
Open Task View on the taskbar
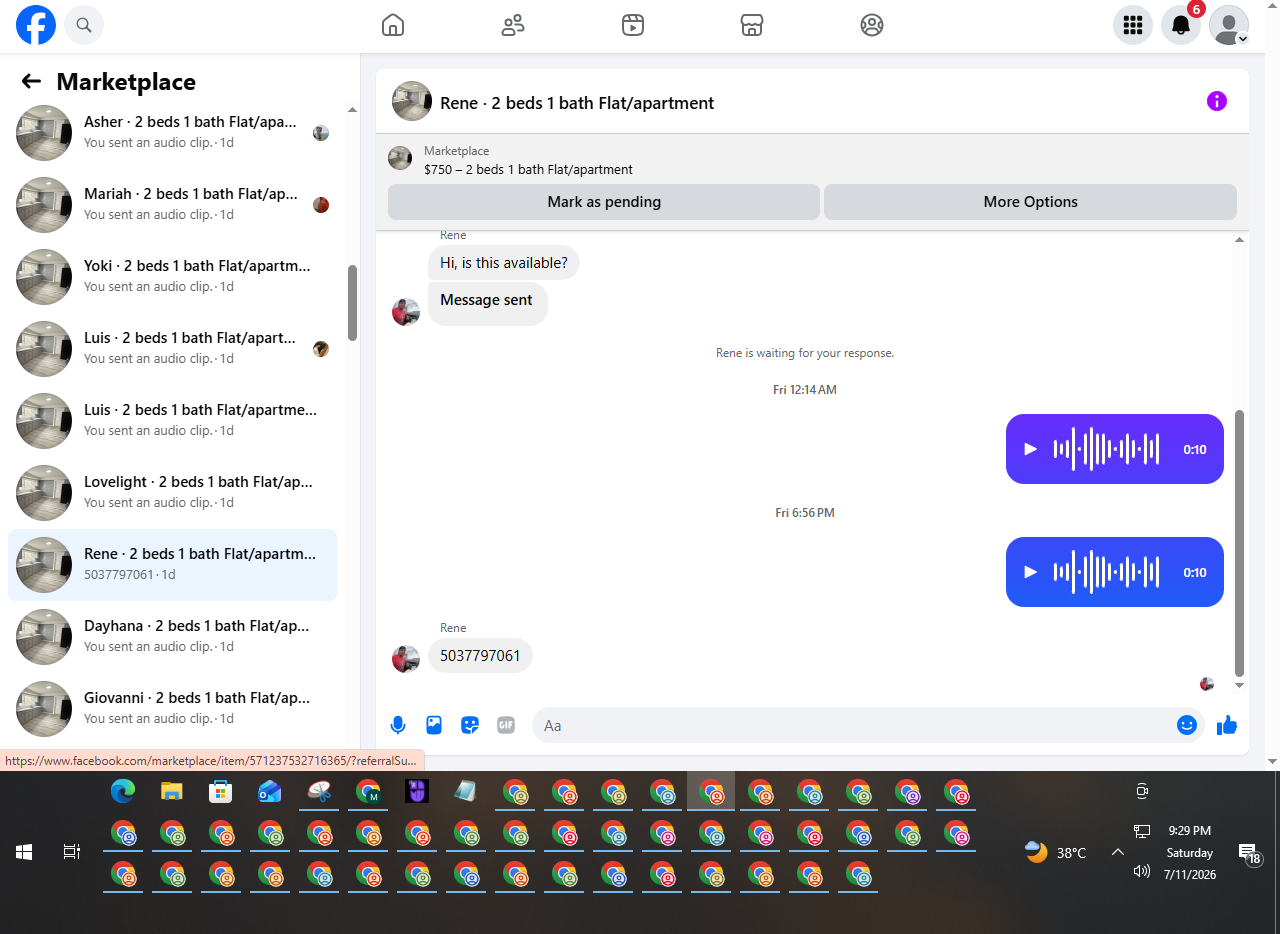click(72, 852)
